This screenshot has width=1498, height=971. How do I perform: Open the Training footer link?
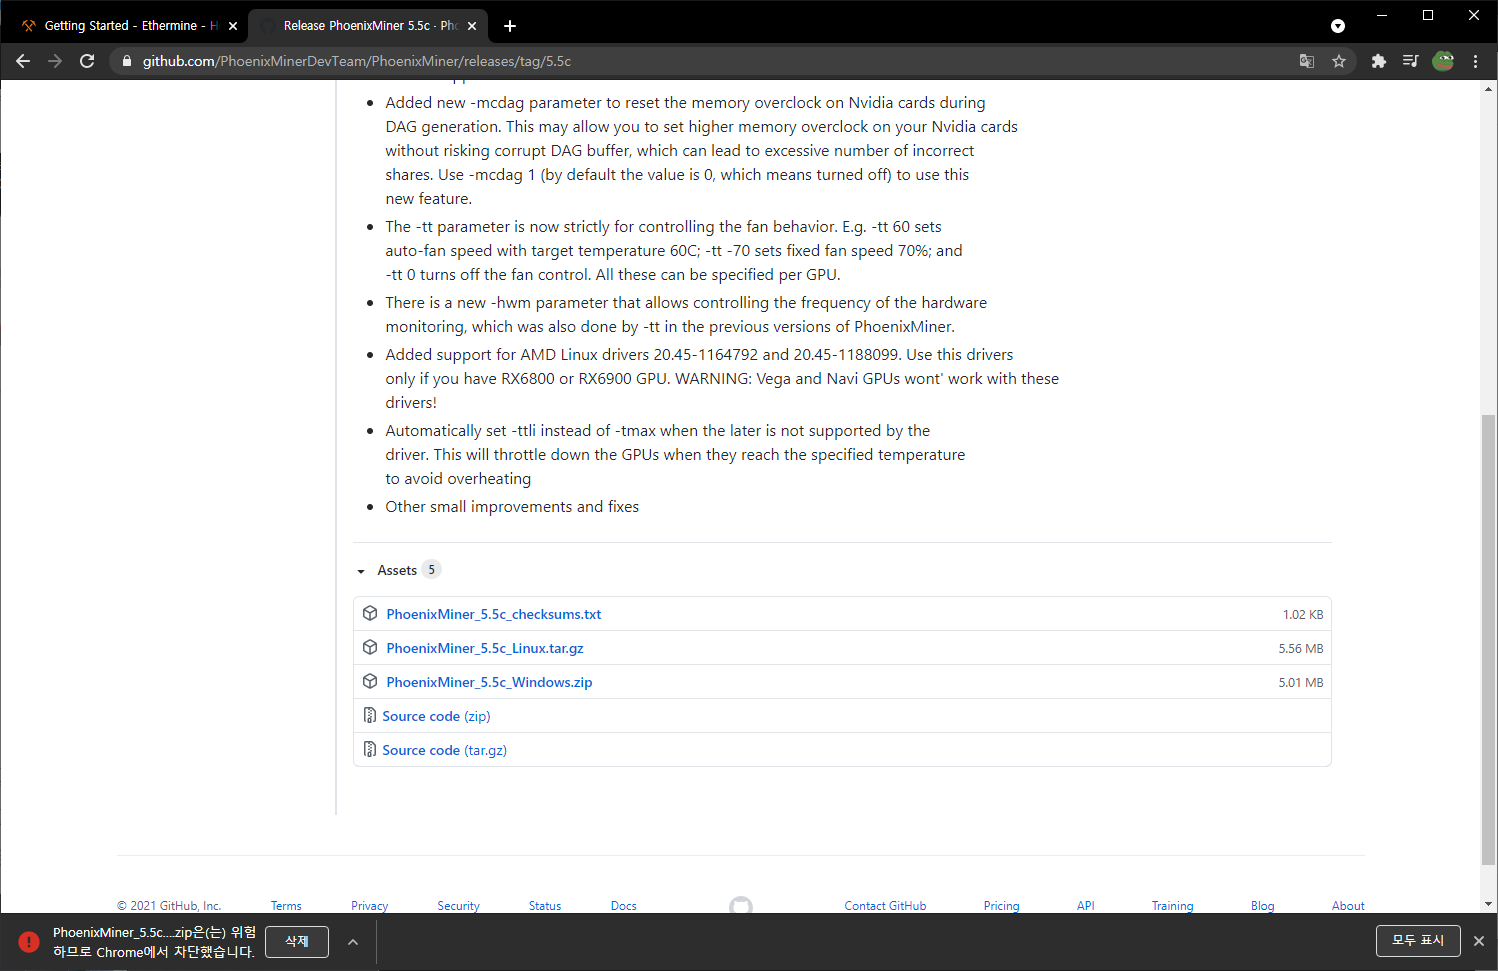[x=1172, y=905]
